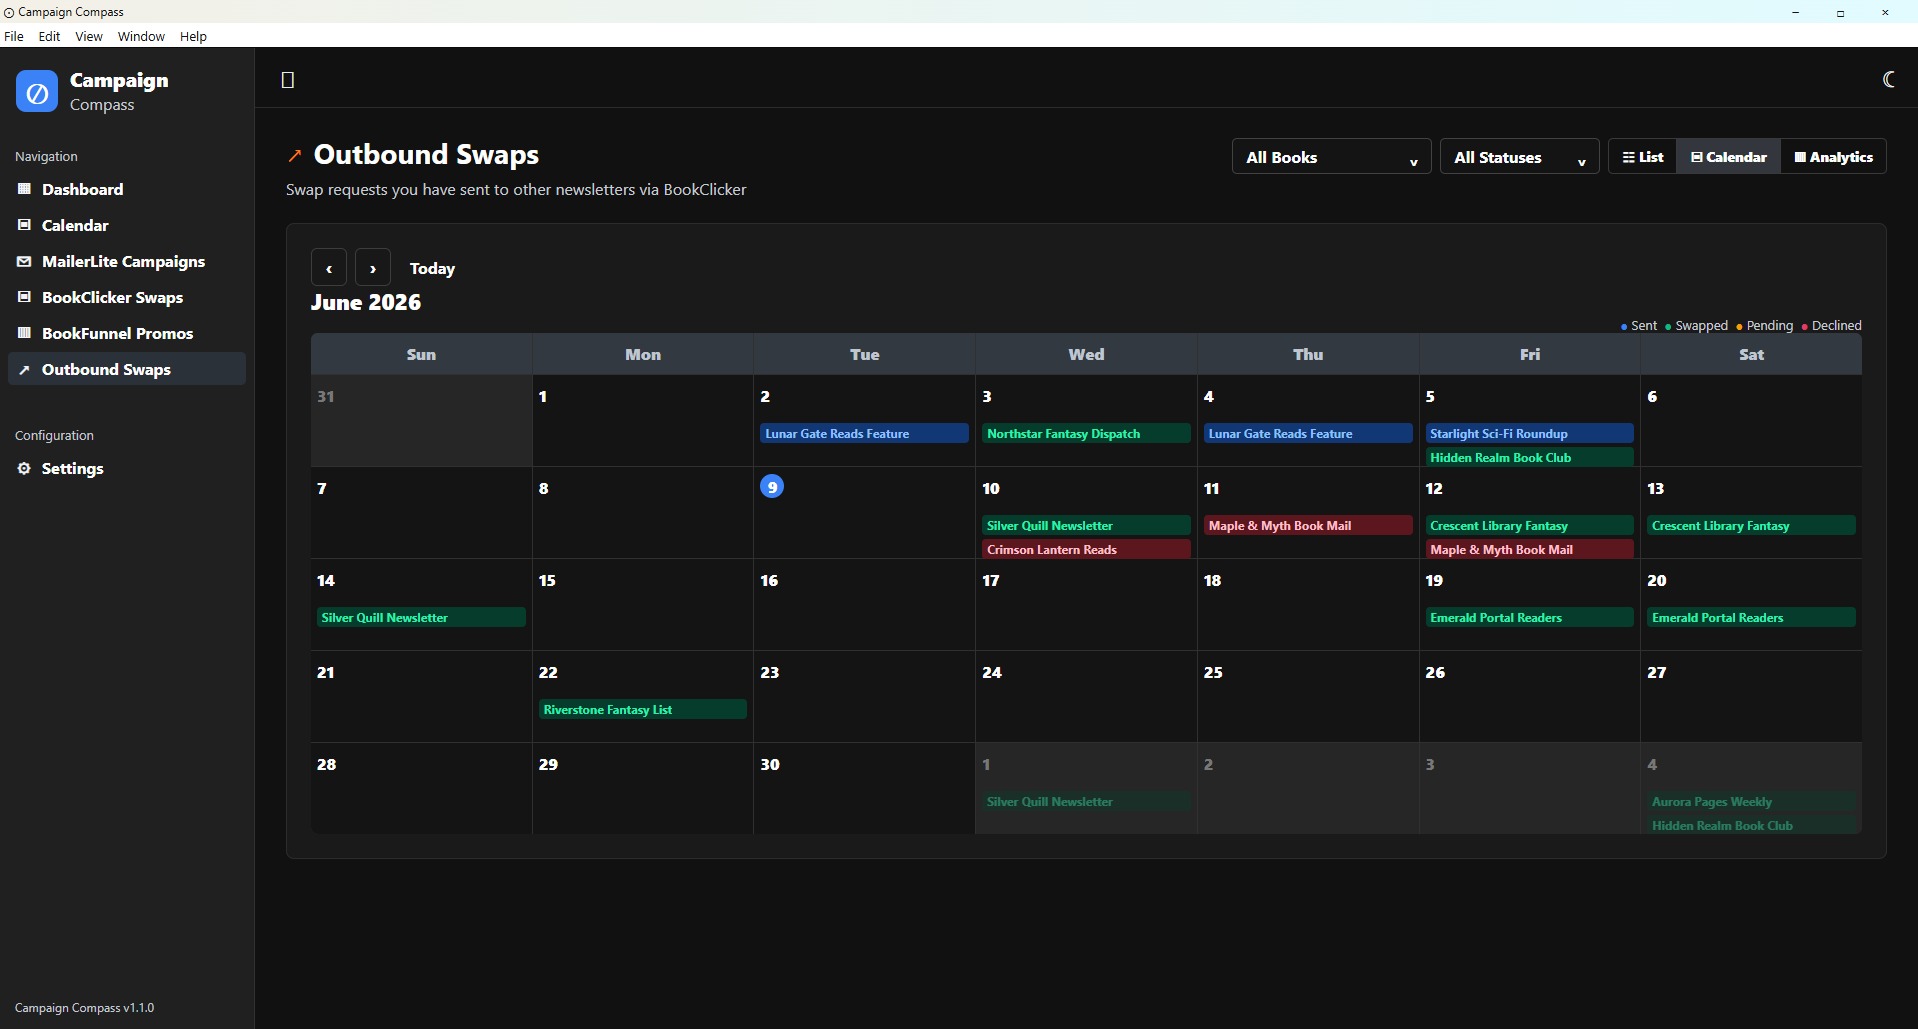Toggle the dark mode moon icon
The width and height of the screenshot is (1918, 1029).
(1888, 80)
